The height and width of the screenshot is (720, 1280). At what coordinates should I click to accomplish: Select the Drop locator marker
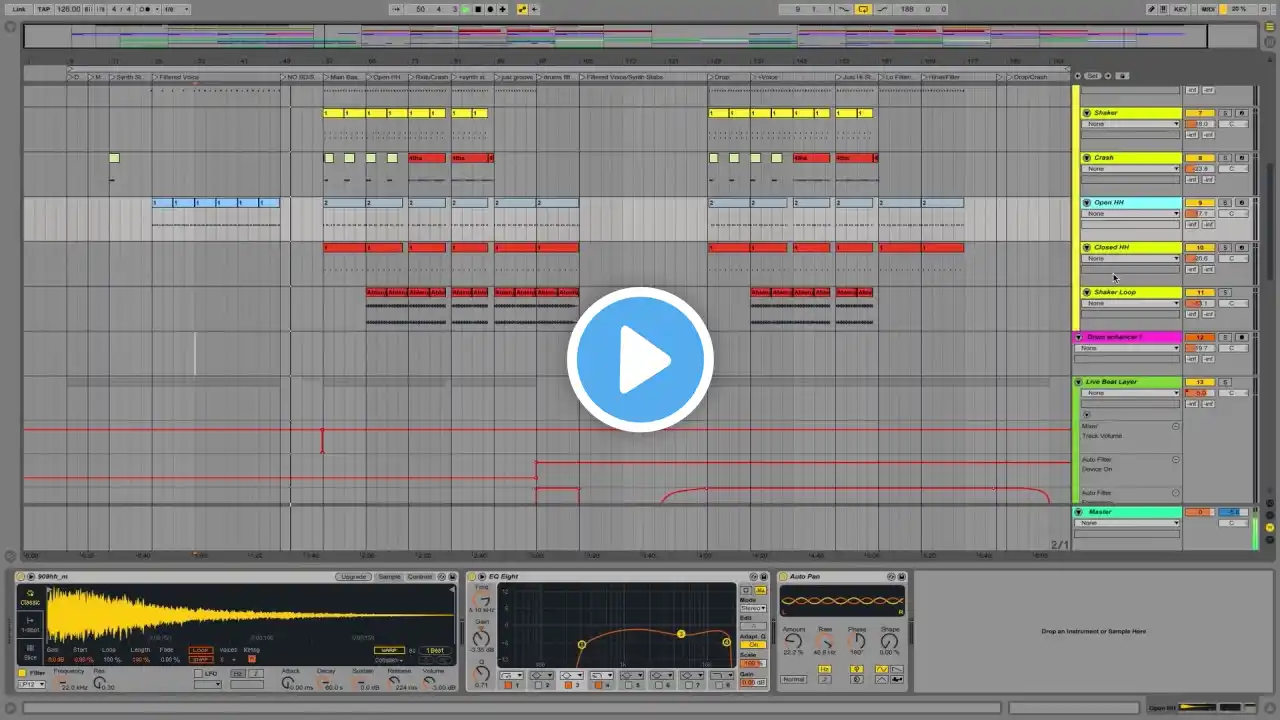(x=722, y=77)
